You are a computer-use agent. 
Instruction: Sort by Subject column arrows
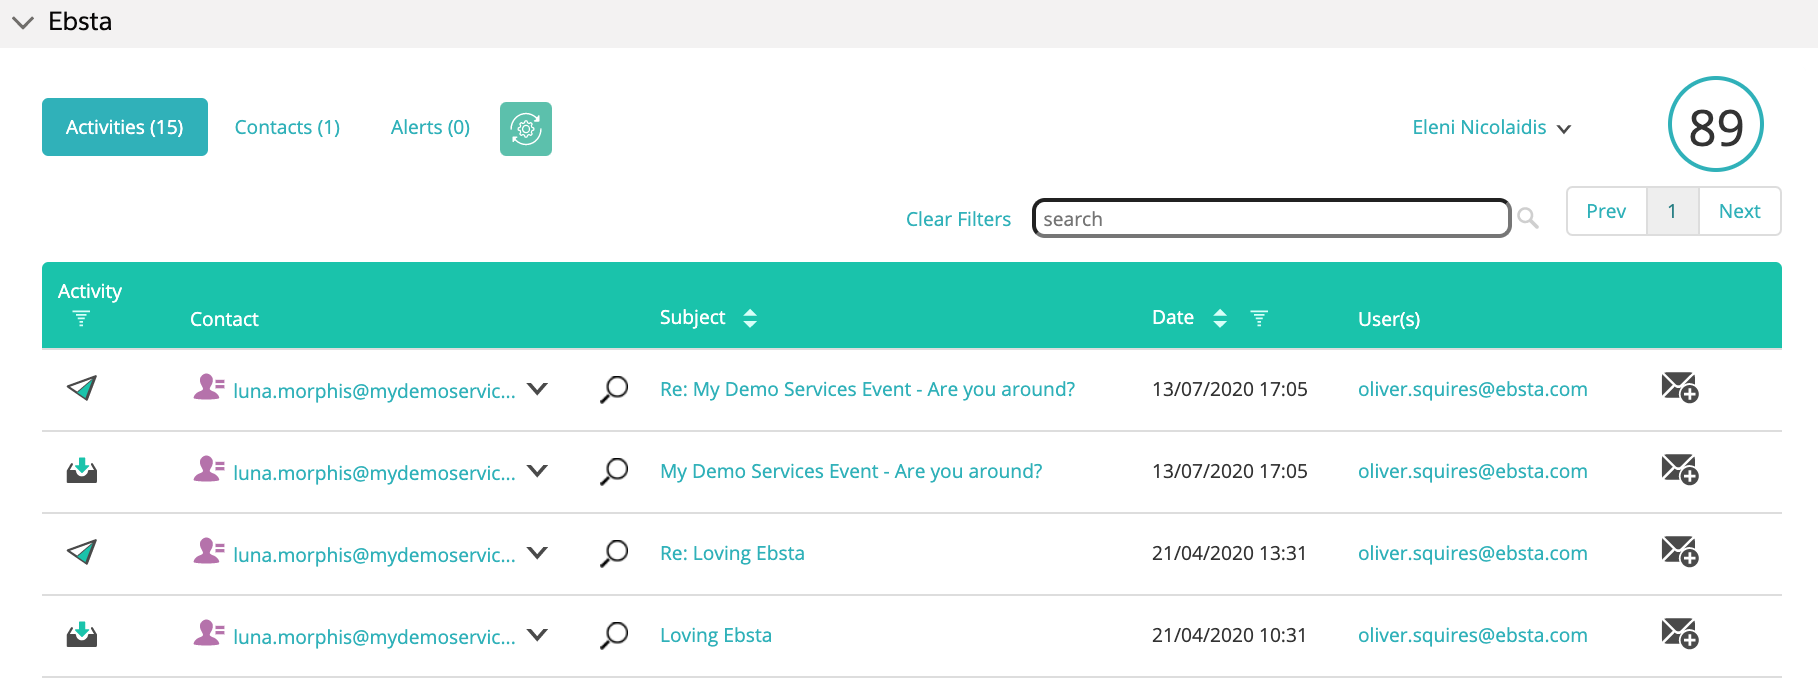[x=750, y=318]
